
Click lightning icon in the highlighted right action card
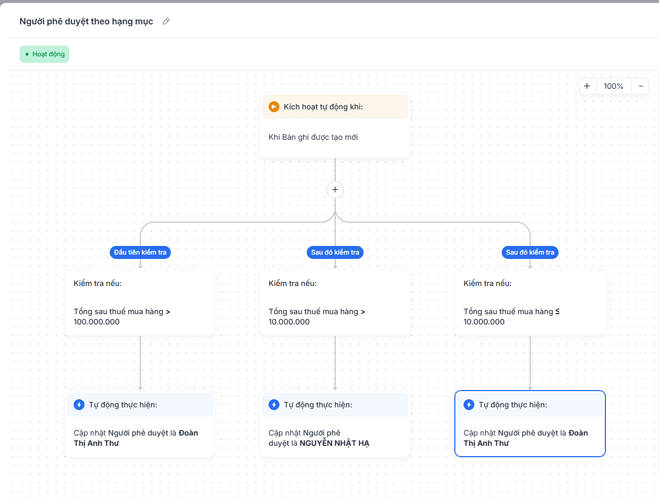pyautogui.click(x=469, y=405)
